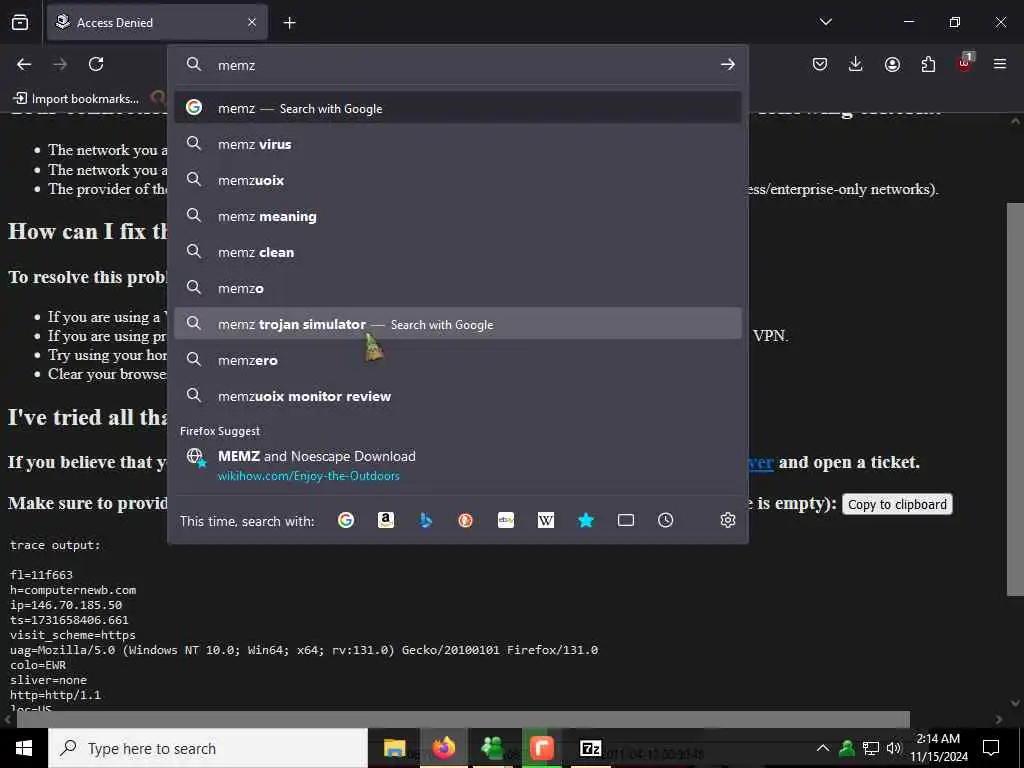Select 'memzuoix monitor review' suggestion
Viewport: 1024px width, 768px height.
(x=457, y=396)
